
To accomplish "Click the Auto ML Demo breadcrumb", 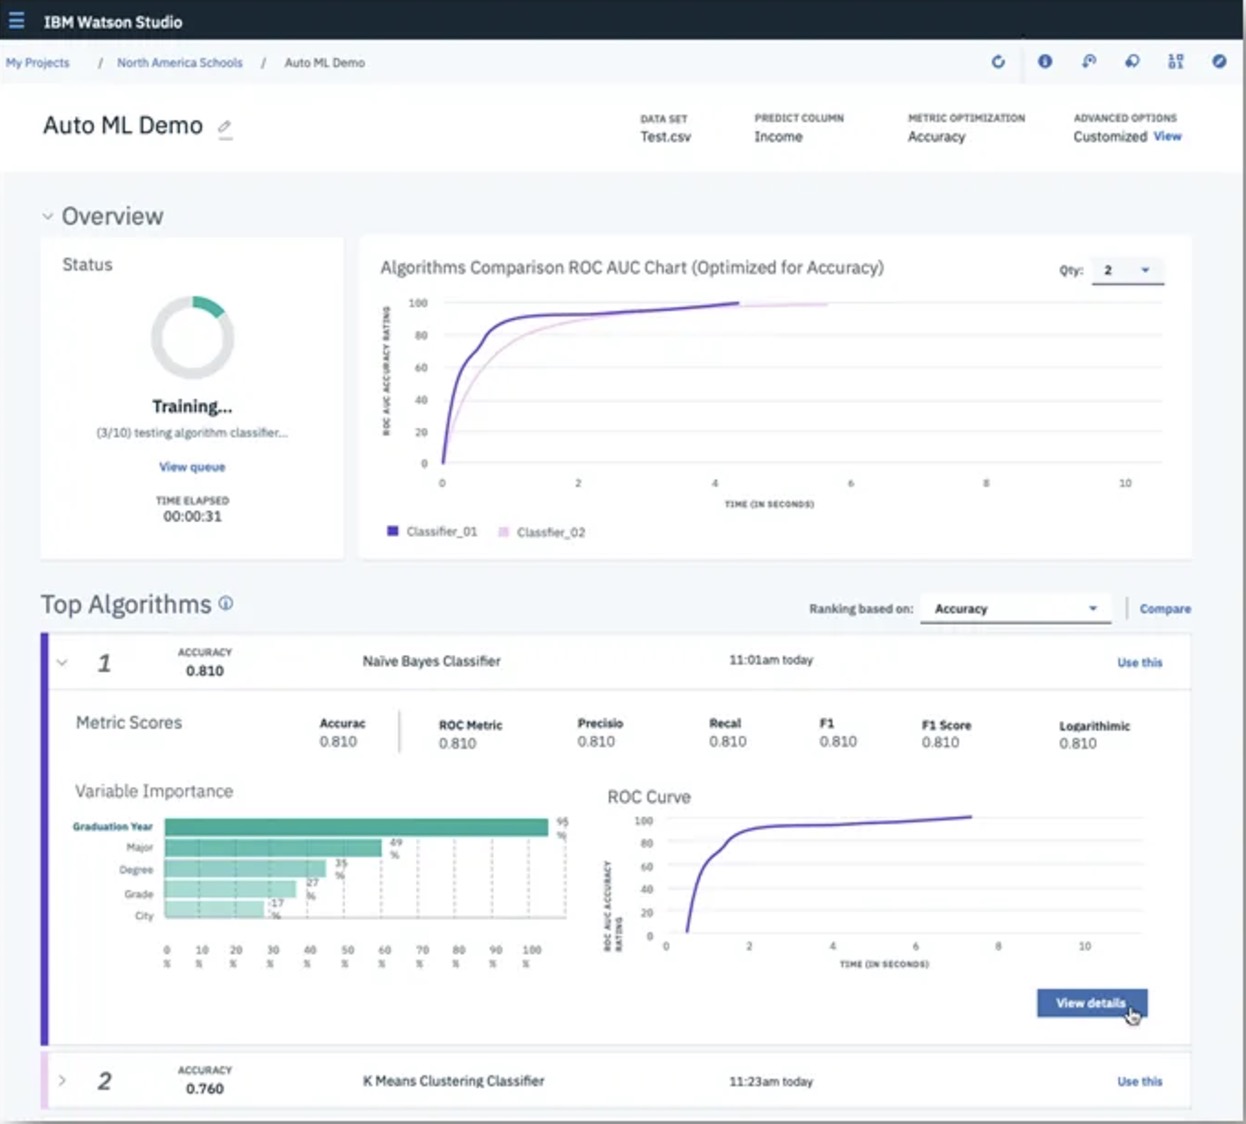I will coord(325,62).
